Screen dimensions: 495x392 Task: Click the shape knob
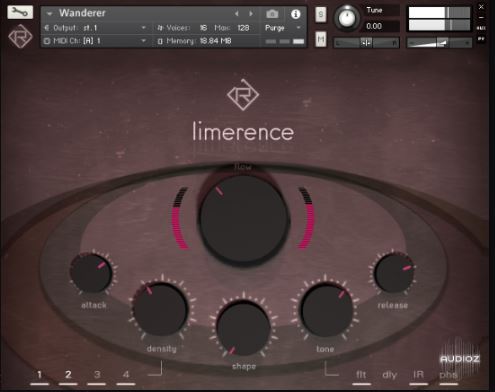[x=244, y=328]
